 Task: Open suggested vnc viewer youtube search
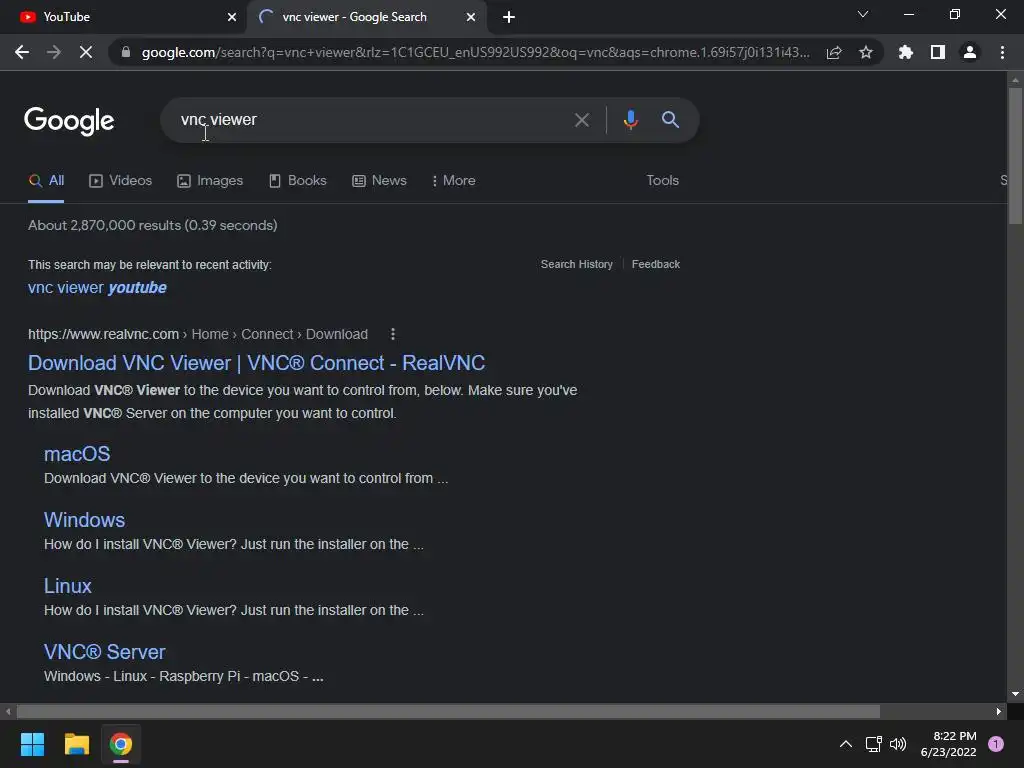click(x=97, y=288)
